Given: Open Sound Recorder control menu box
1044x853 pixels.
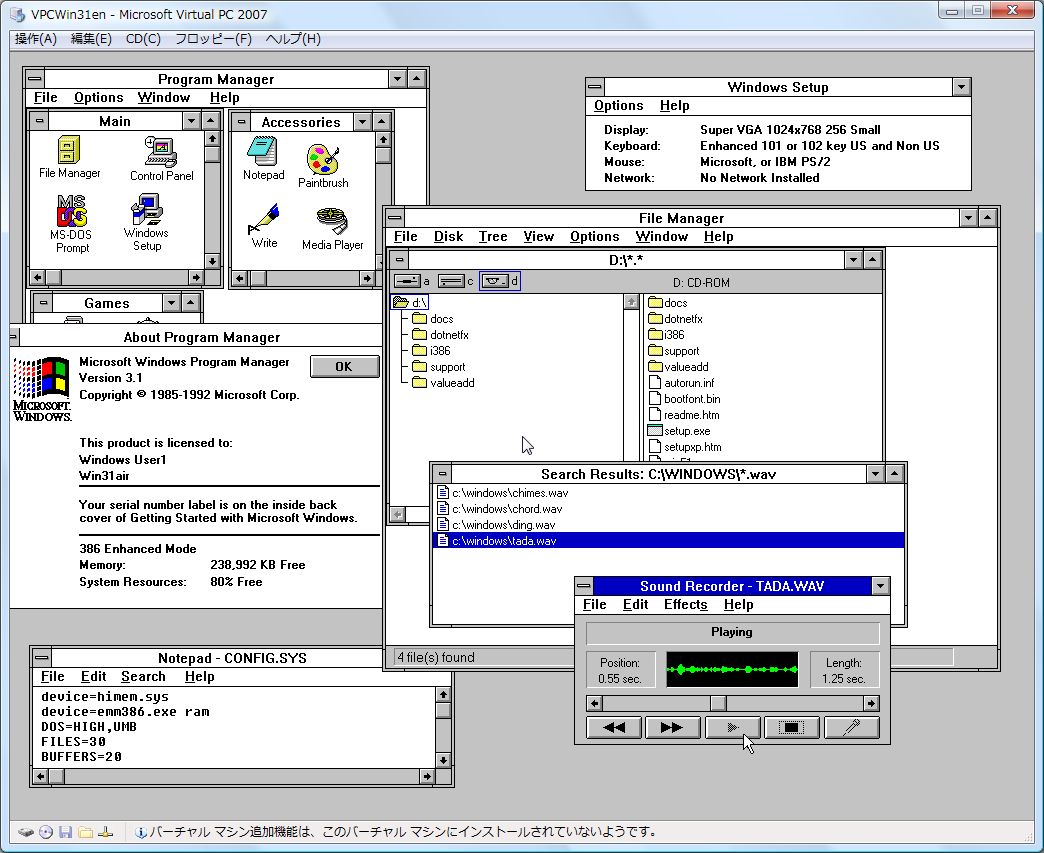Looking at the screenshot, I should coord(584,585).
